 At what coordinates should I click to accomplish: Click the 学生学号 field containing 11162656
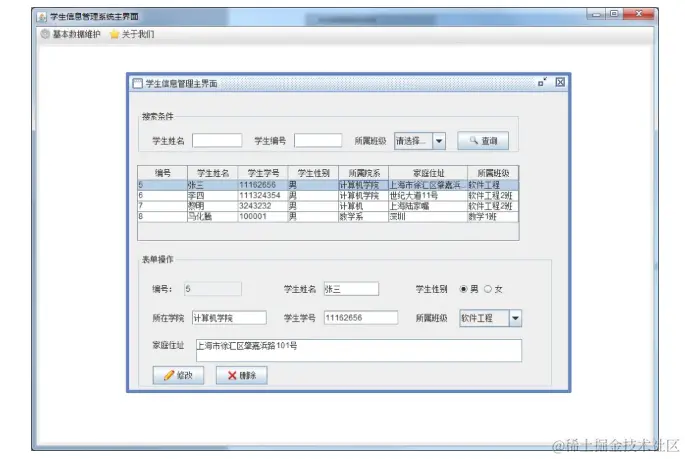pyautogui.click(x=361, y=318)
